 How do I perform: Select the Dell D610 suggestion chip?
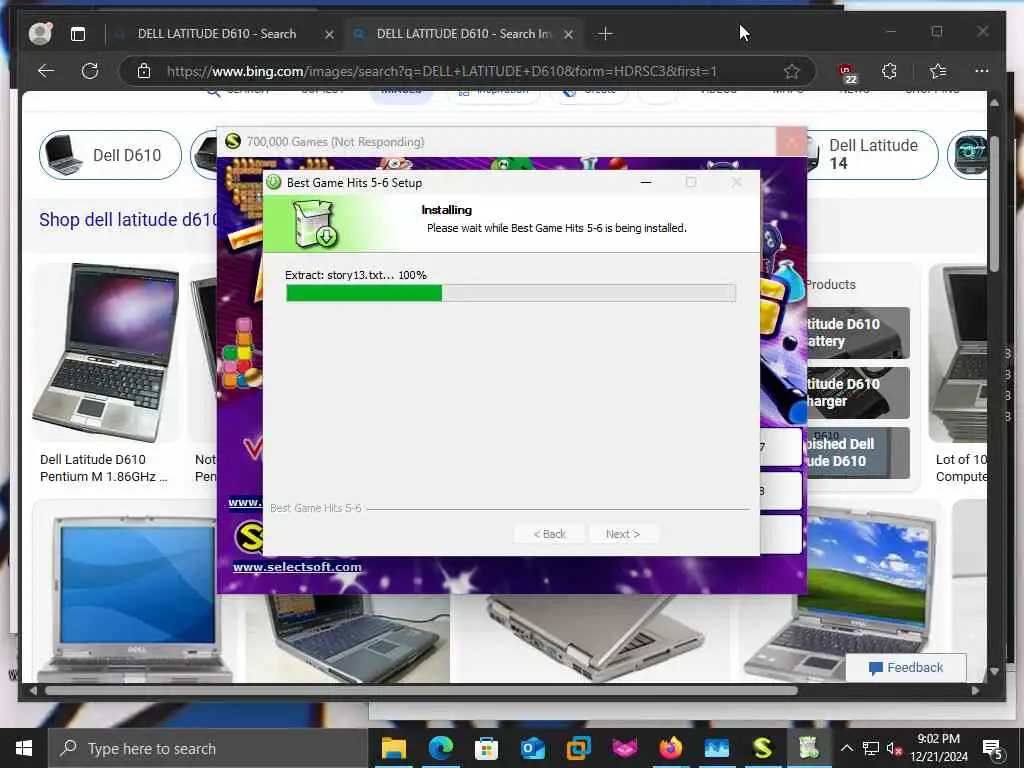[x=110, y=155]
